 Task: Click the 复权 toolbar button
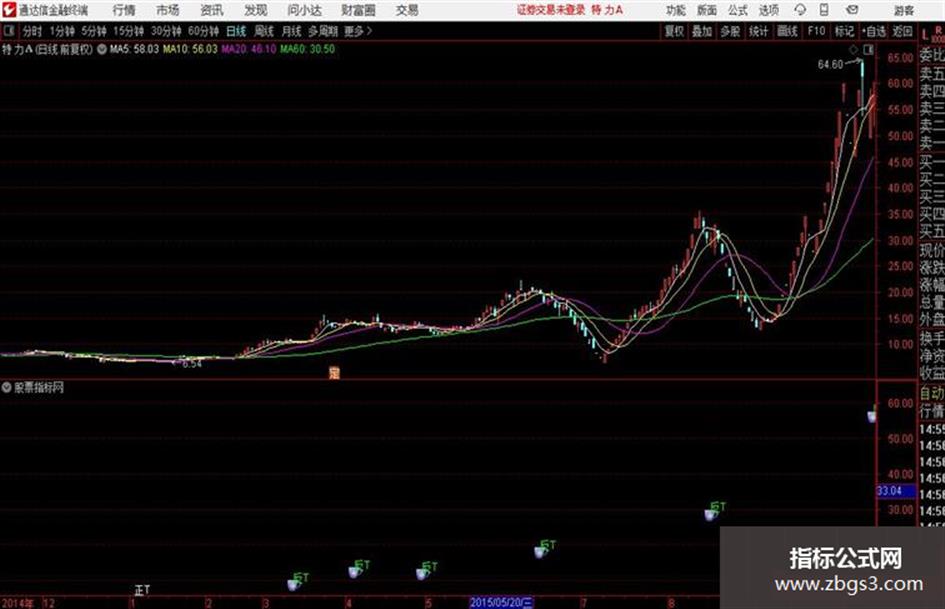(674, 31)
